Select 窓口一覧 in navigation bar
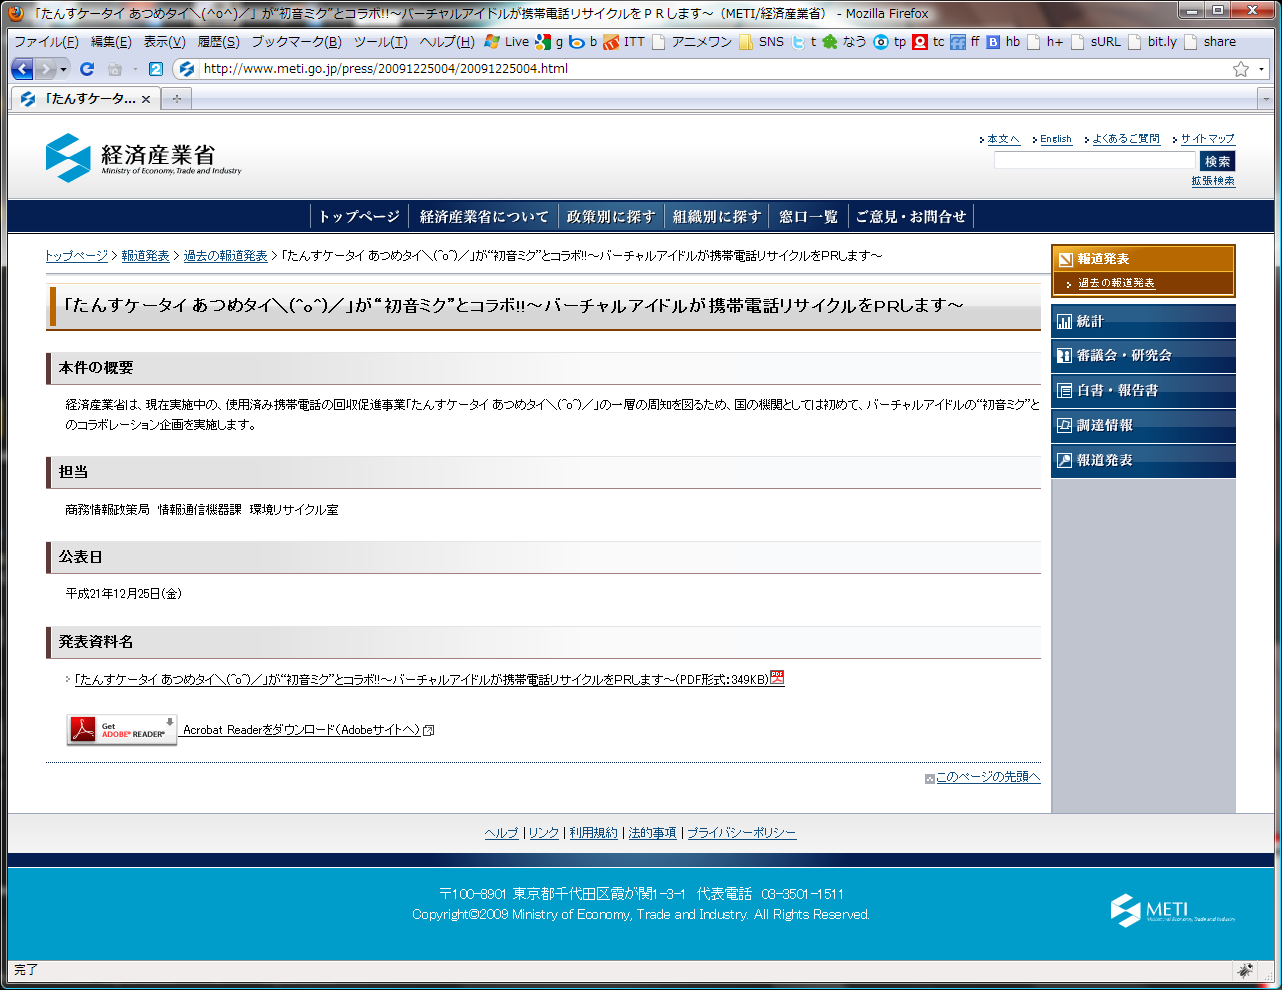Screen dimensions: 1282x990 pos(808,216)
